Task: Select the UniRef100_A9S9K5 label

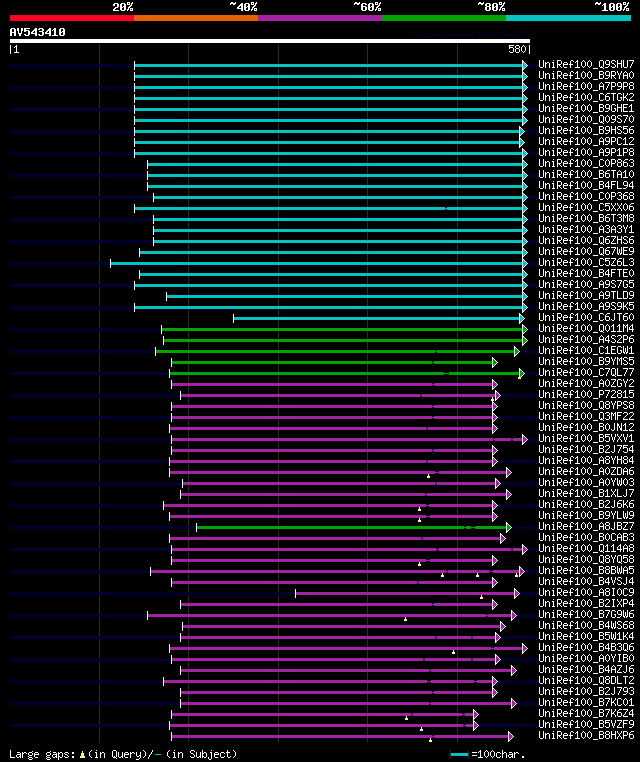Action: (586, 307)
